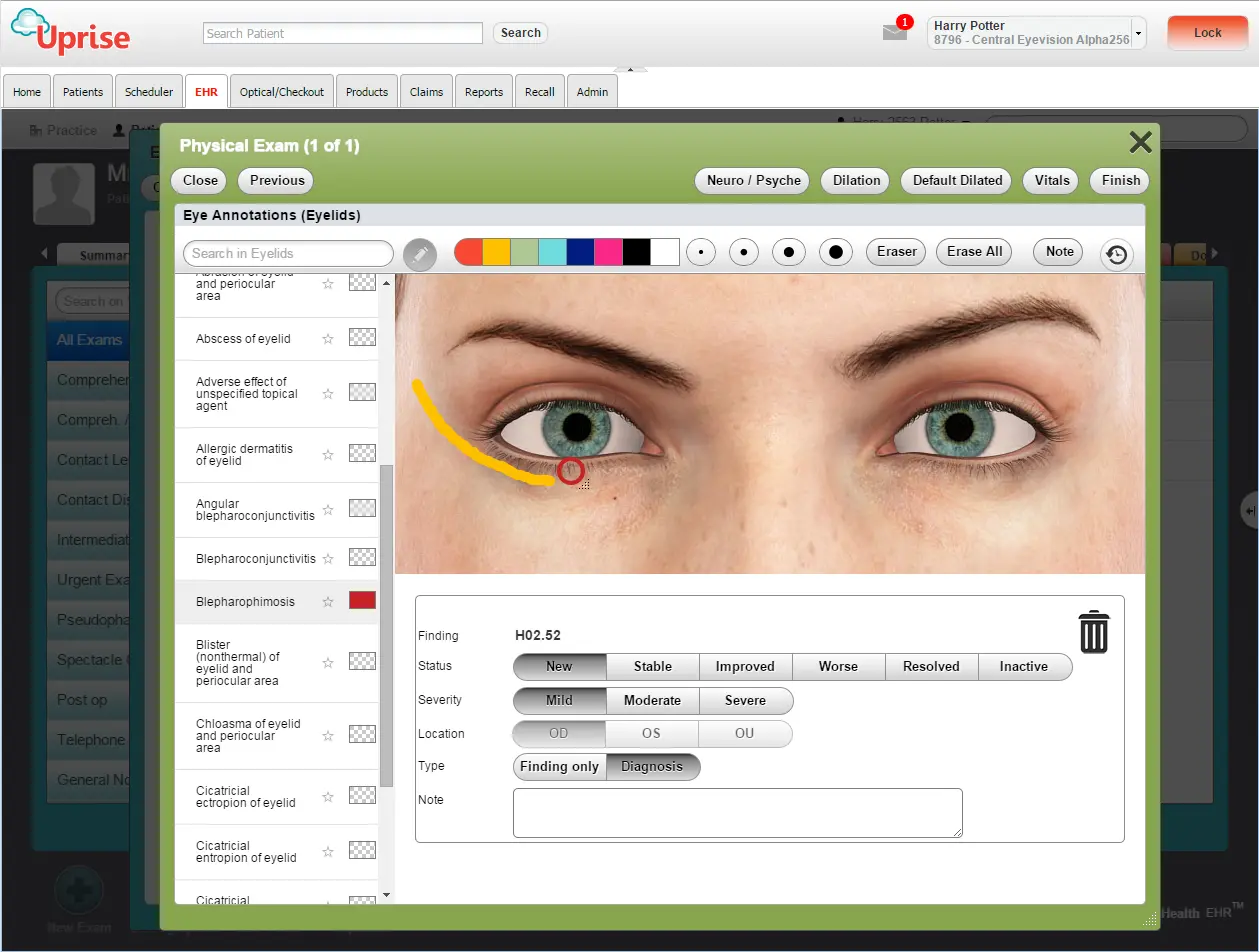Viewport: 1259px width, 952px height.
Task: Delete the finding using the trash icon
Action: pos(1093,632)
